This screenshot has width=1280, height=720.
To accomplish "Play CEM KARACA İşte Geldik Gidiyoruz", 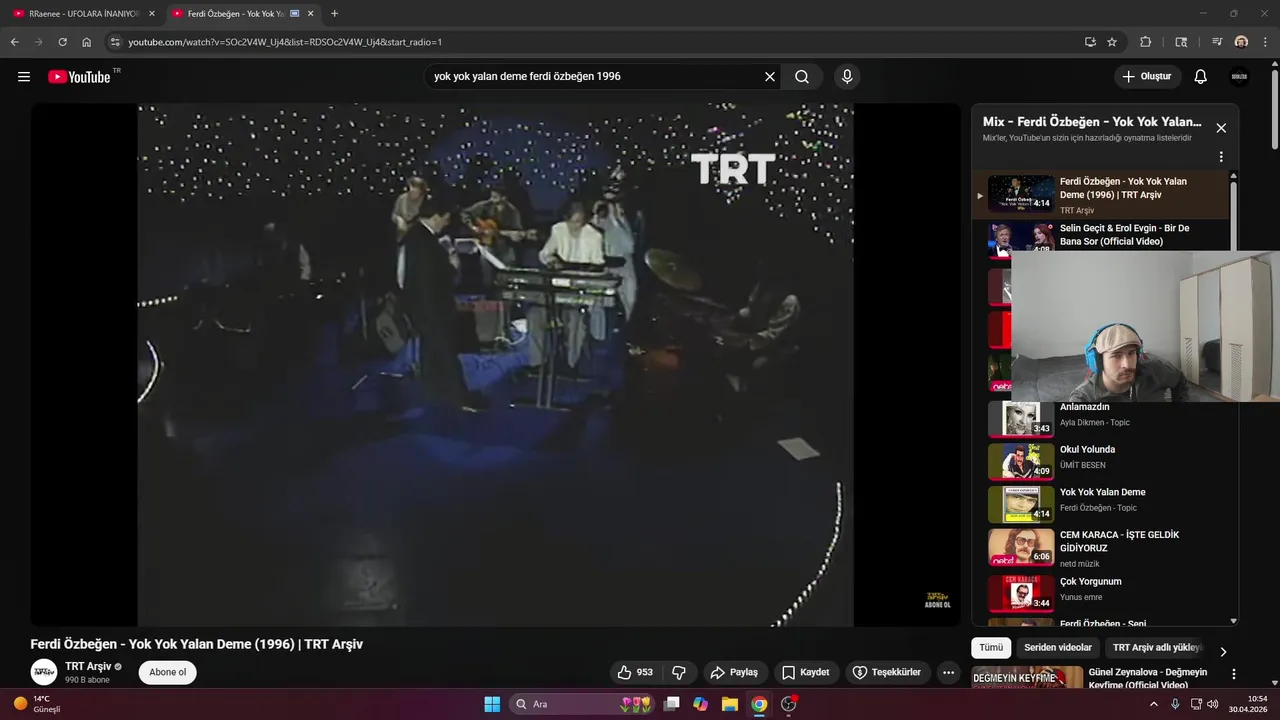I will [1100, 547].
